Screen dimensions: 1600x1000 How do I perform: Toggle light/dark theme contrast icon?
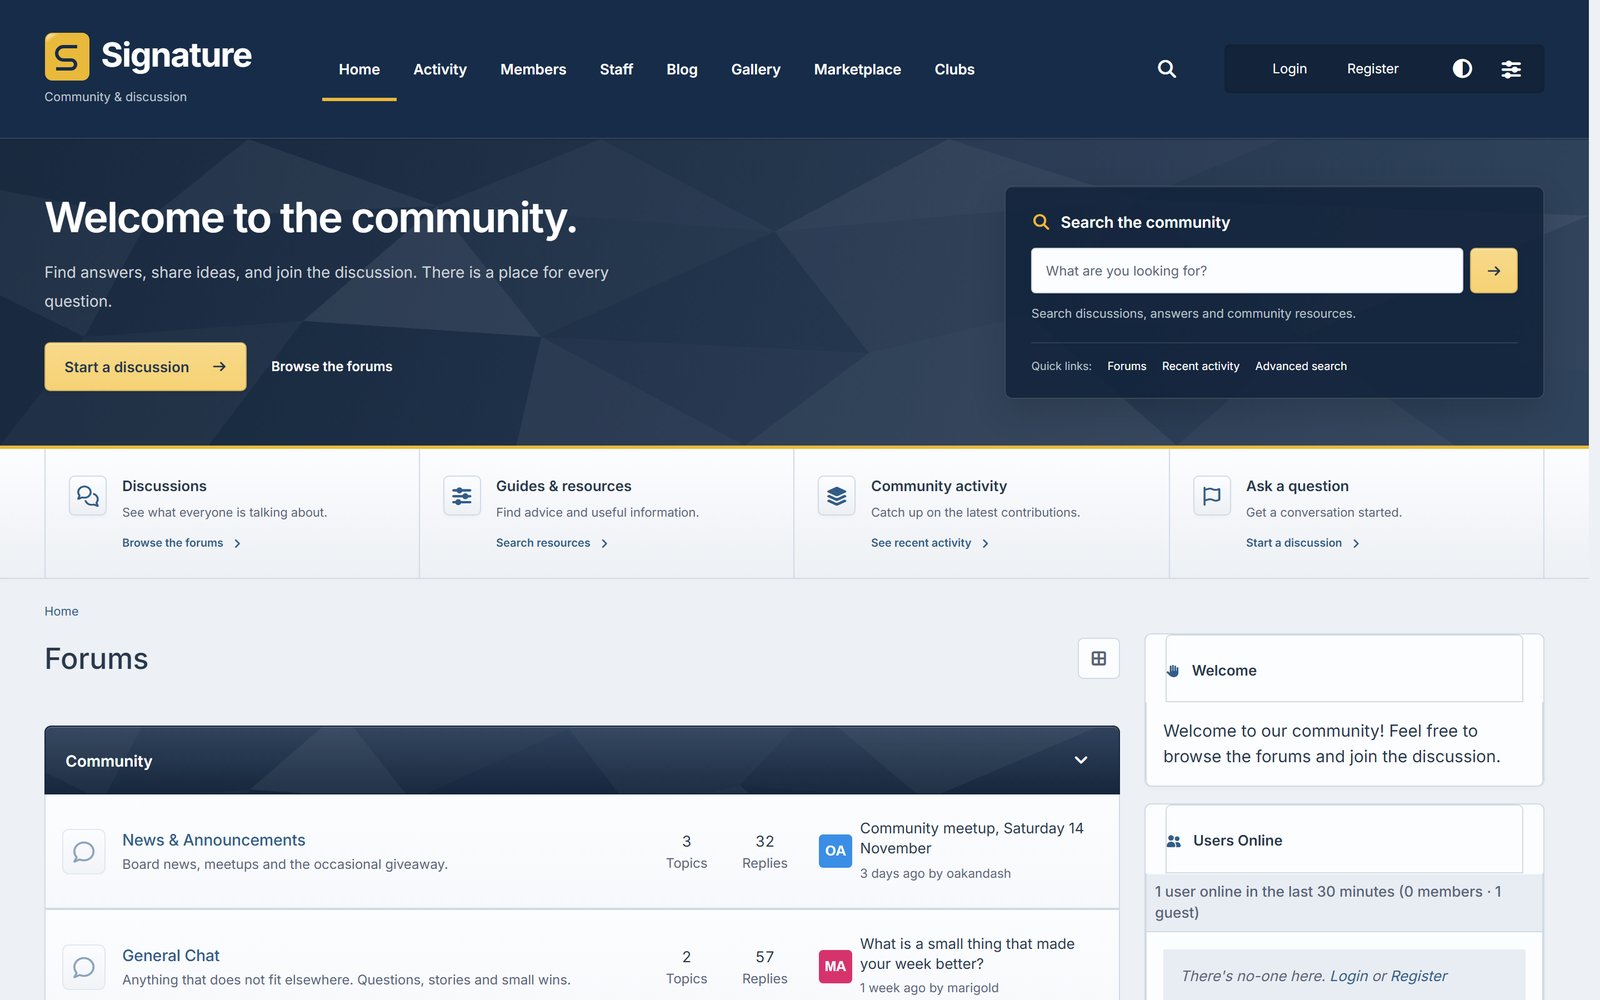coord(1462,69)
